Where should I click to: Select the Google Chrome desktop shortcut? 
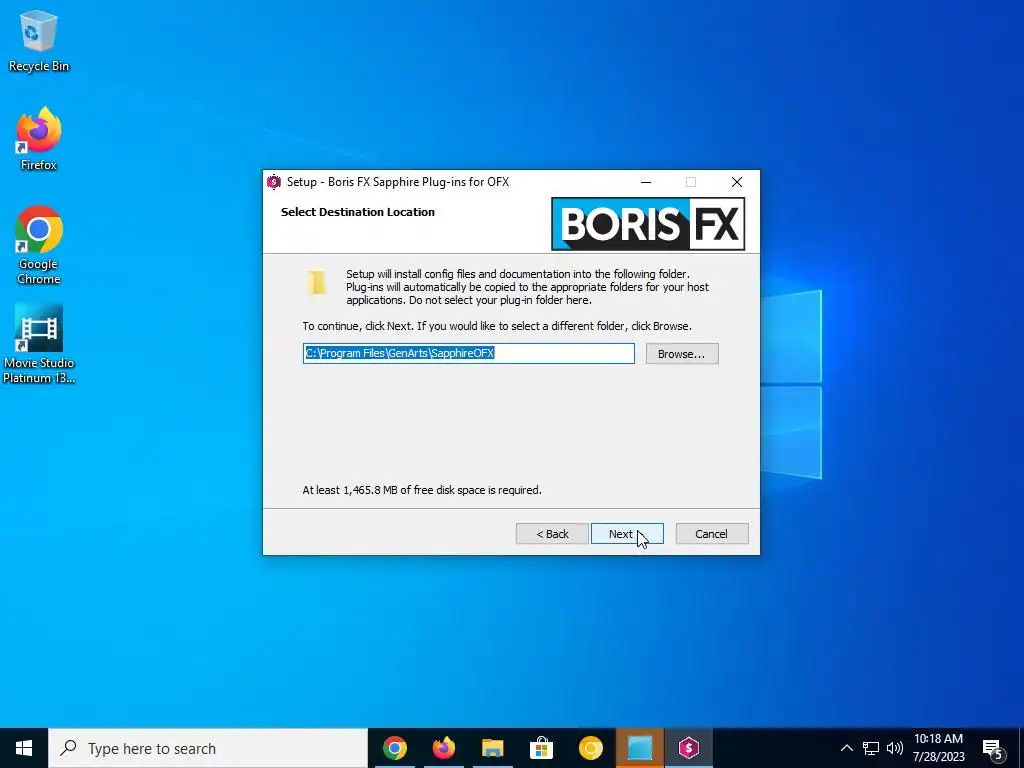(x=39, y=245)
